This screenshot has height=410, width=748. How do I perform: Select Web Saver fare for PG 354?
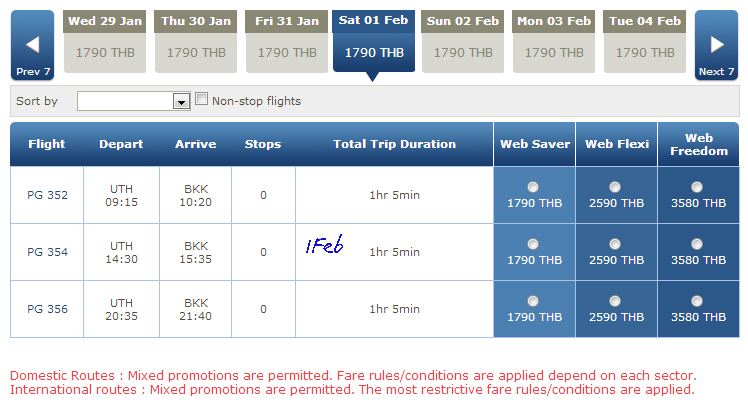(x=532, y=244)
